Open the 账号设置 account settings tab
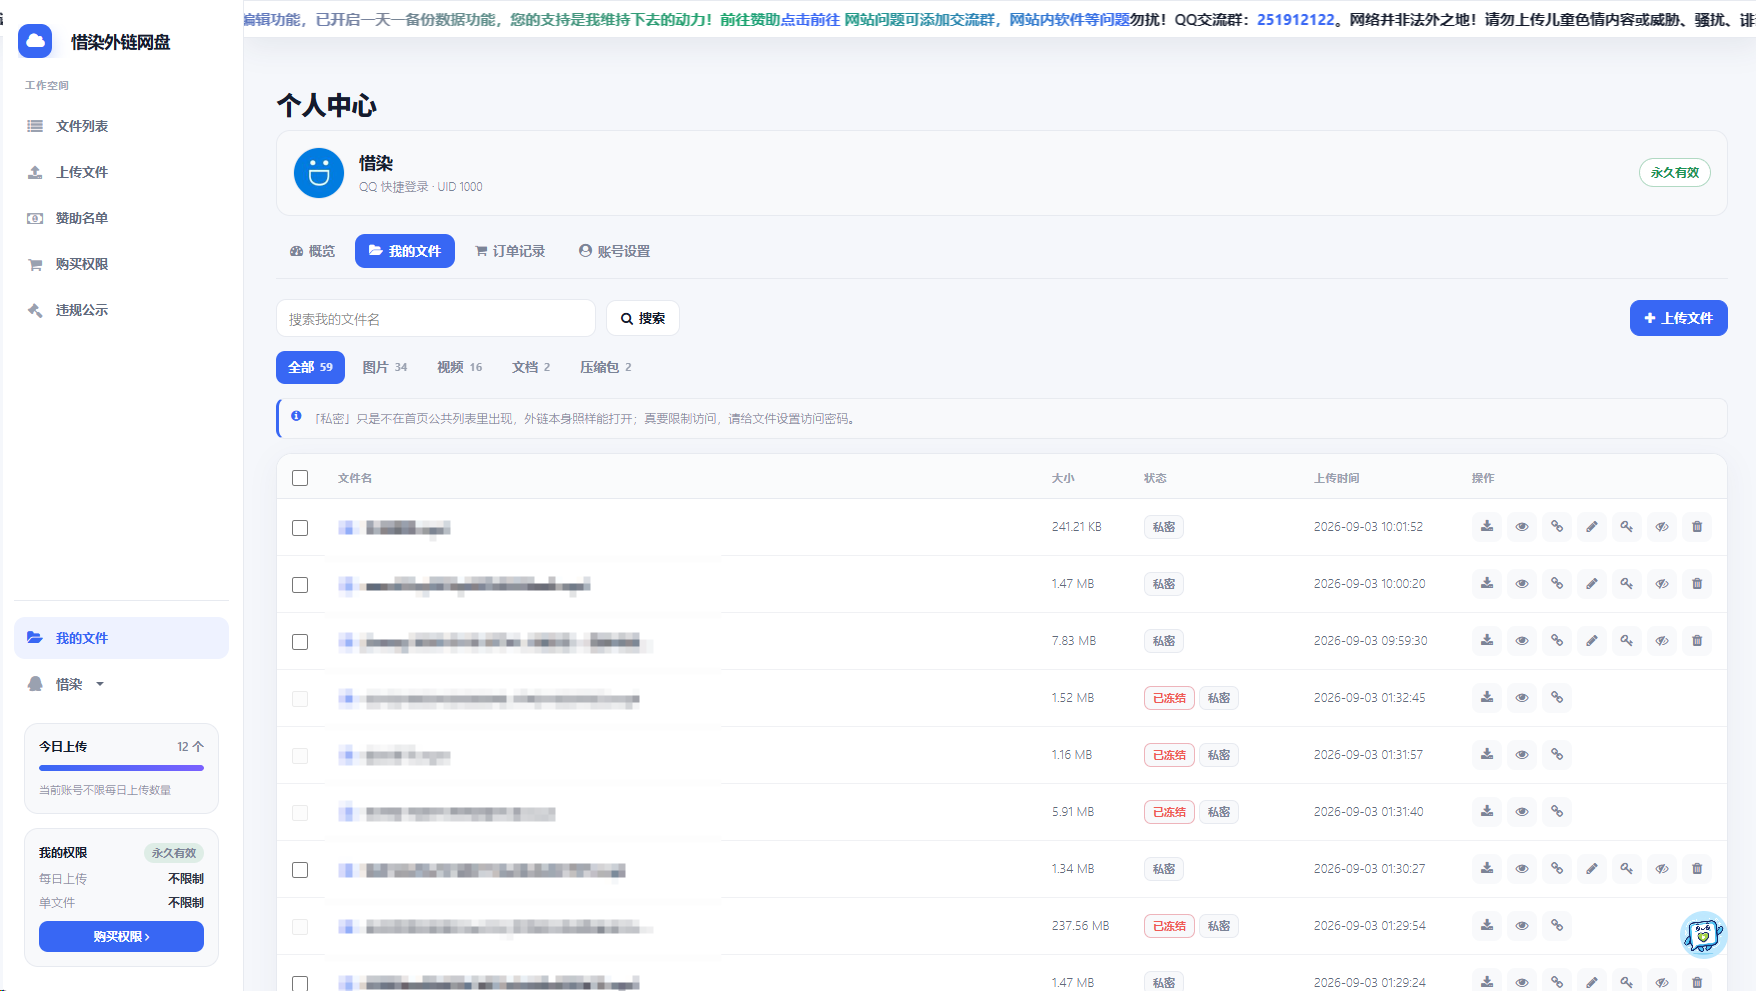This screenshot has height=991, width=1756. (x=614, y=251)
